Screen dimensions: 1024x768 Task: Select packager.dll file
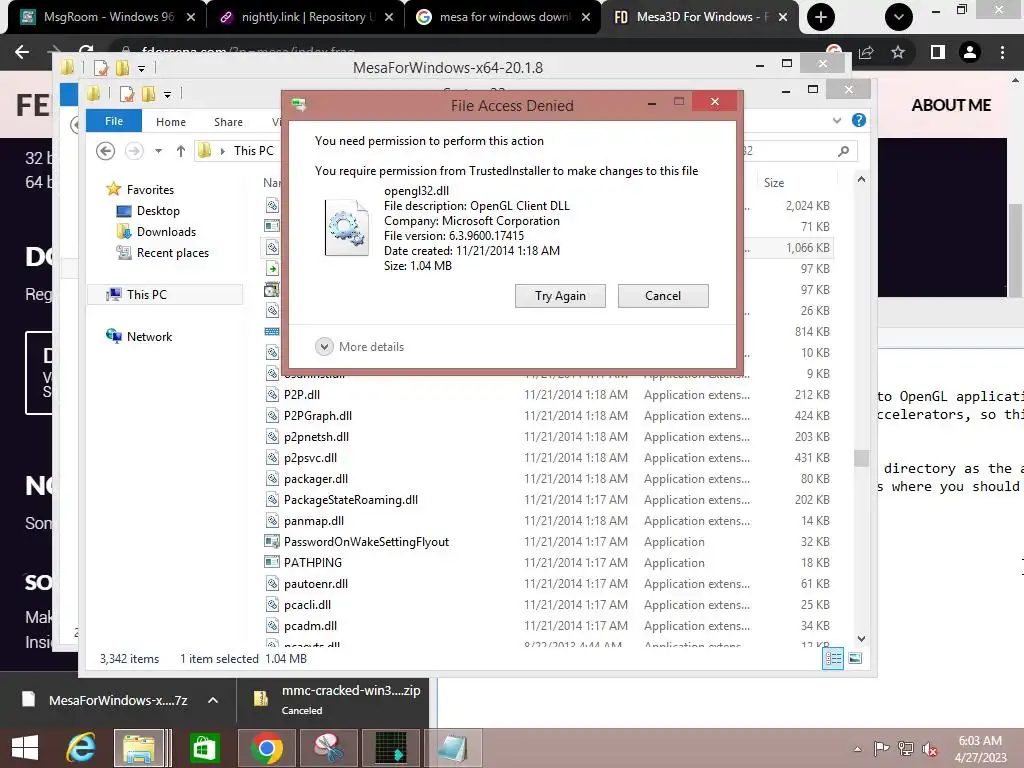click(x=315, y=479)
